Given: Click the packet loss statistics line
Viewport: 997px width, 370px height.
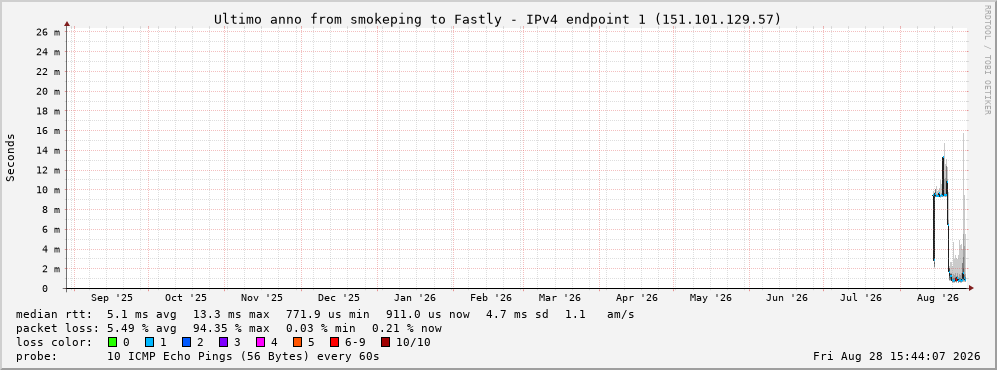Looking at the screenshot, I should 229,328.
